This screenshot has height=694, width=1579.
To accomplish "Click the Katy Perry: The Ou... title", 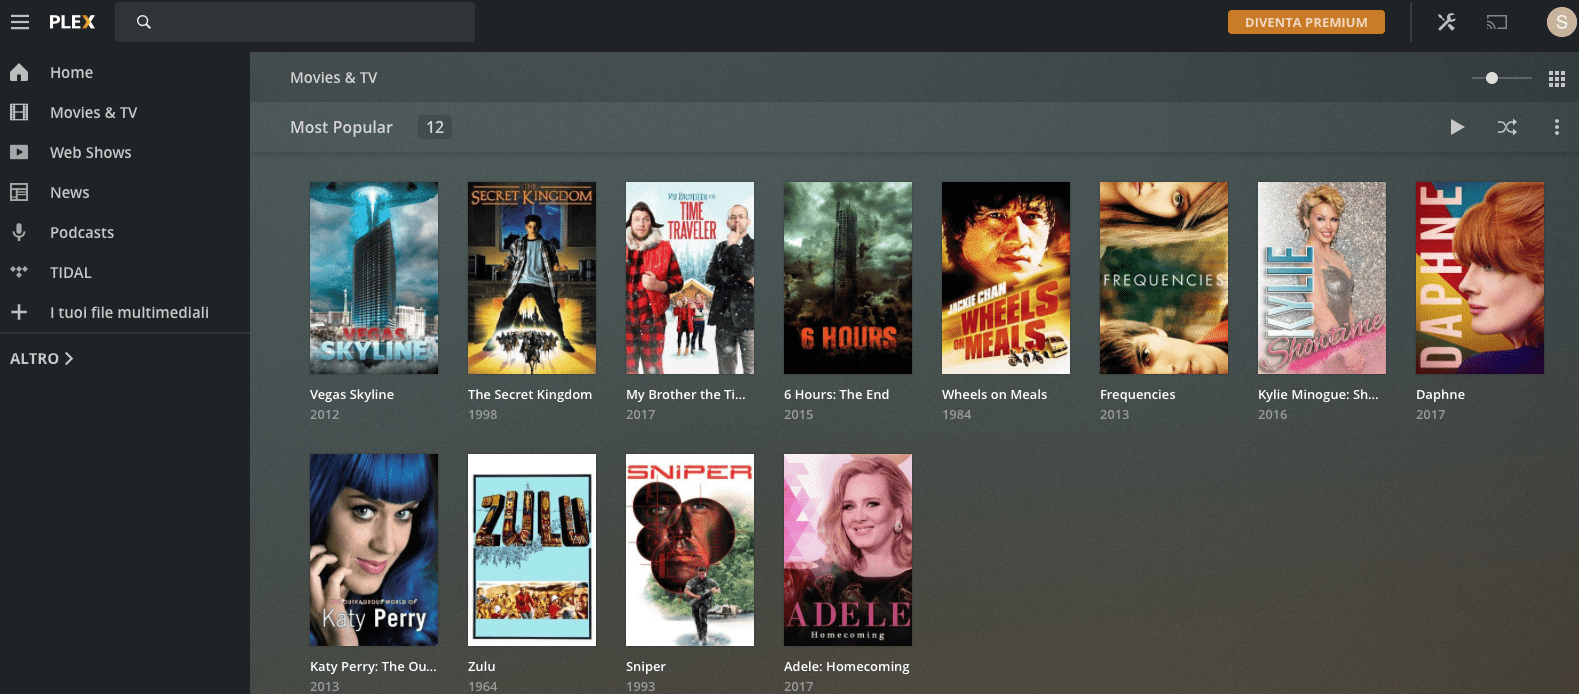I will (373, 667).
